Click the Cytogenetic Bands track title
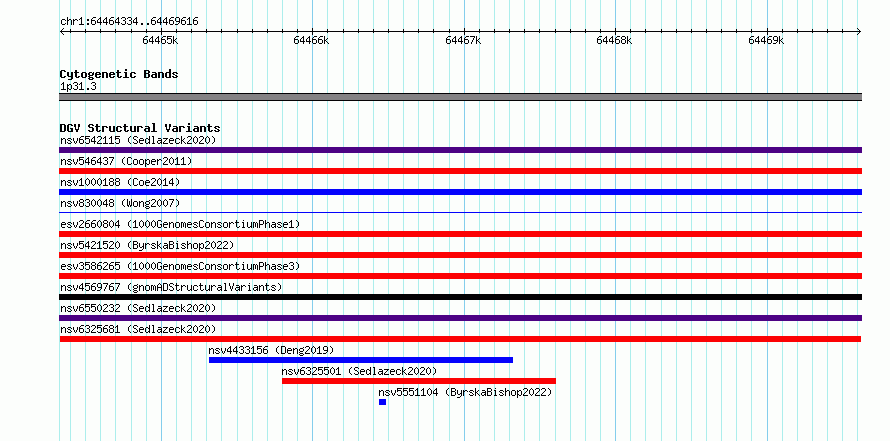Image resolution: width=890 pixels, height=441 pixels. (119, 74)
